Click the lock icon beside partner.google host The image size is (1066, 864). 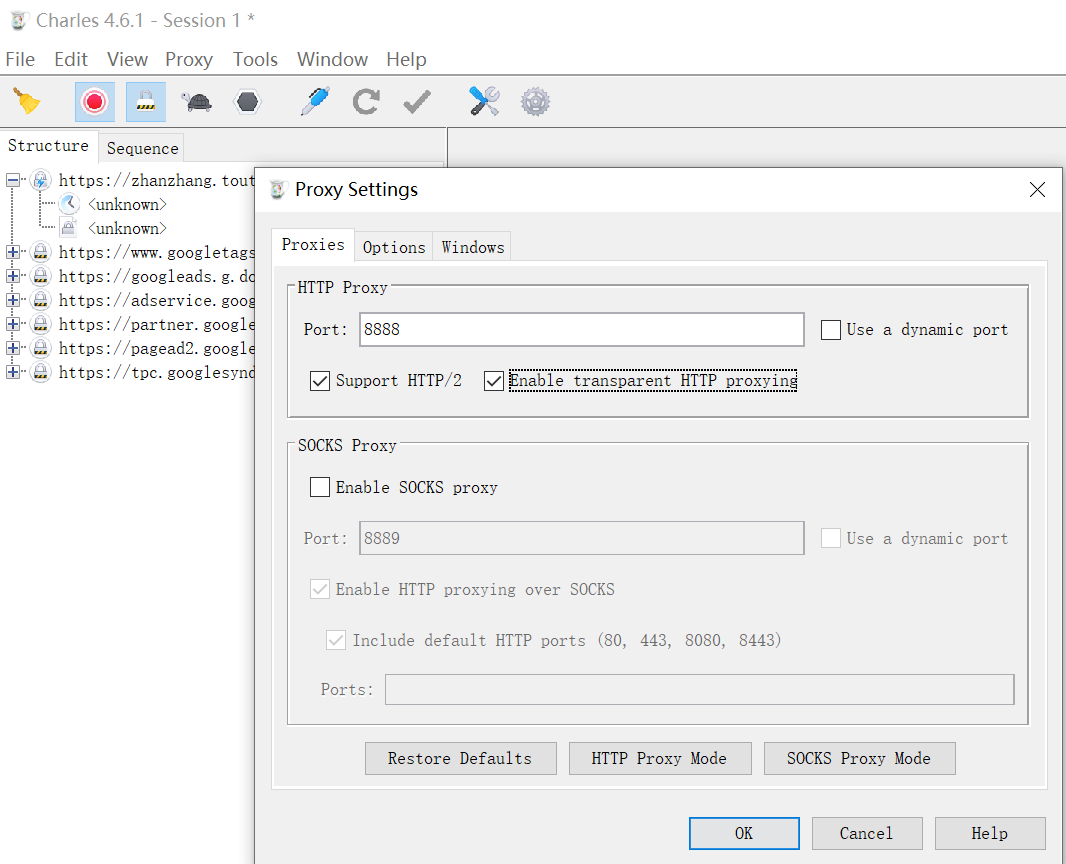(41, 324)
